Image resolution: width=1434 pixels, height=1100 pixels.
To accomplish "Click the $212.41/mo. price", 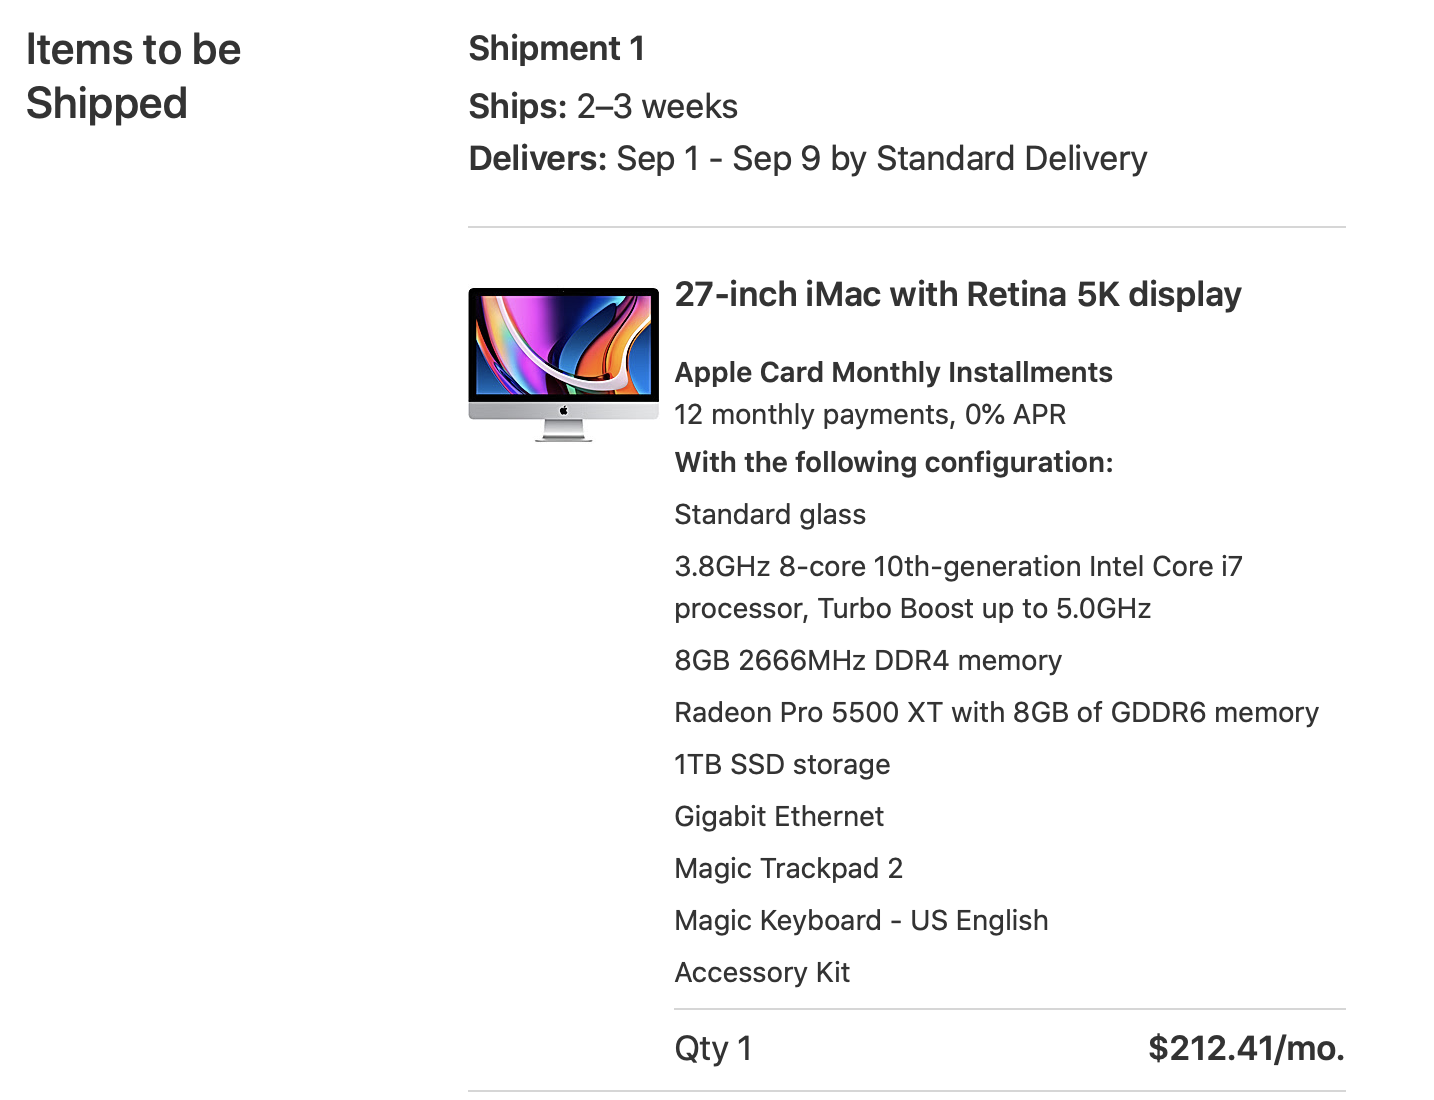I will click(x=1246, y=1049).
